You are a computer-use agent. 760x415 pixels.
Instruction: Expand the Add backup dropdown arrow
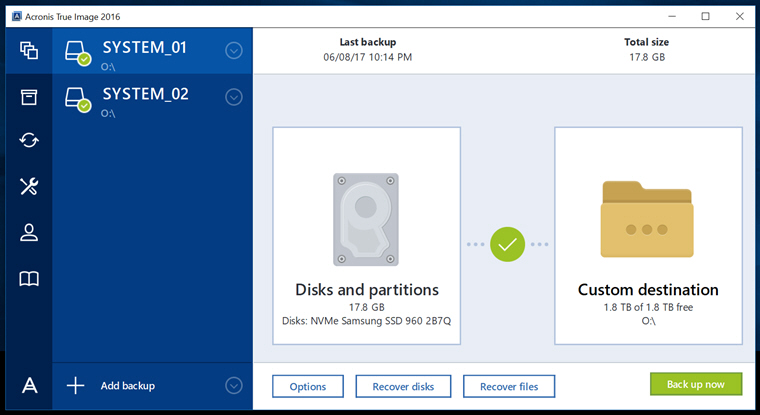(x=234, y=386)
